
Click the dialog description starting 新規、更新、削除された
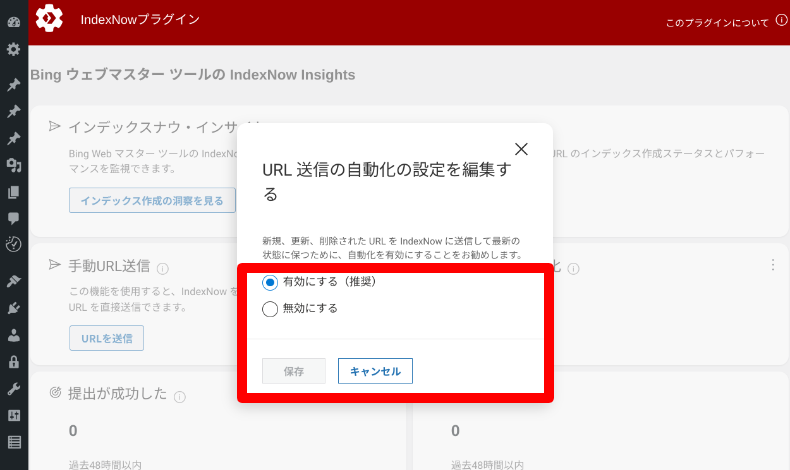[392, 248]
